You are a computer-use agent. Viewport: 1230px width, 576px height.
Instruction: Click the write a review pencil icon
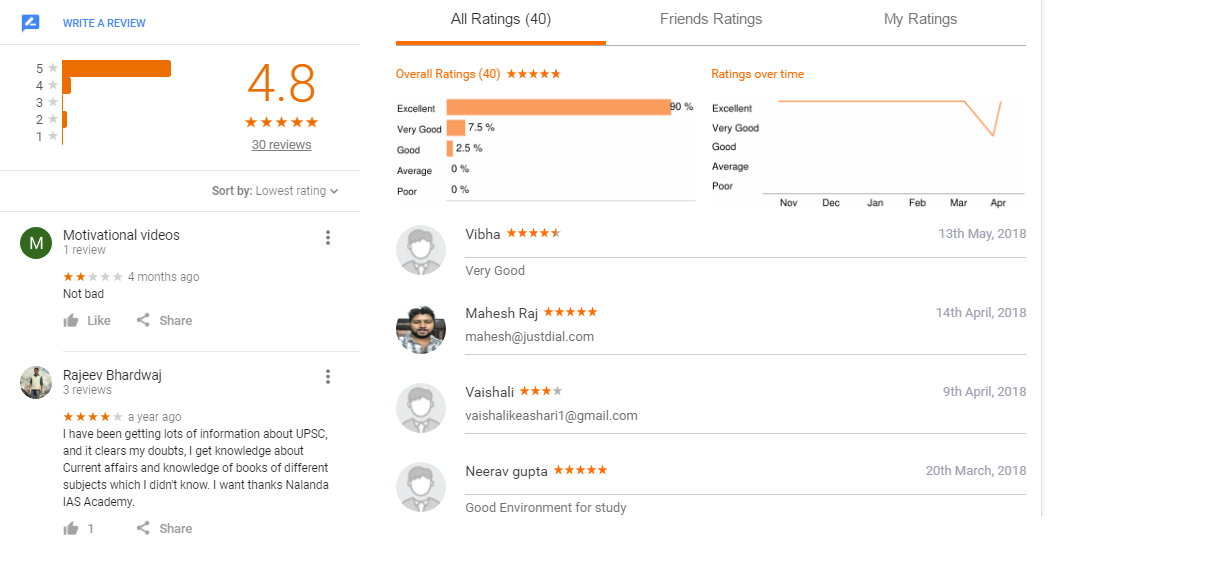[31, 23]
